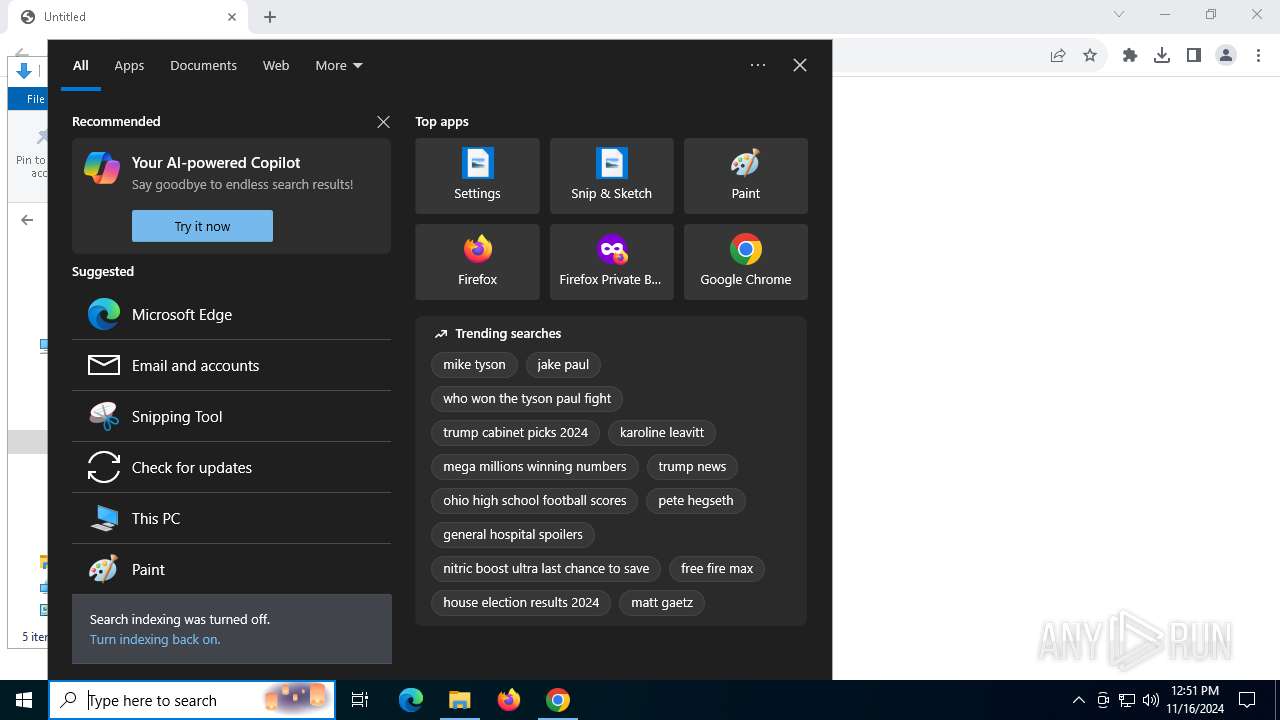Screen dimensions: 1280x720
Task: Search trending topic trump news
Action: (x=692, y=467)
